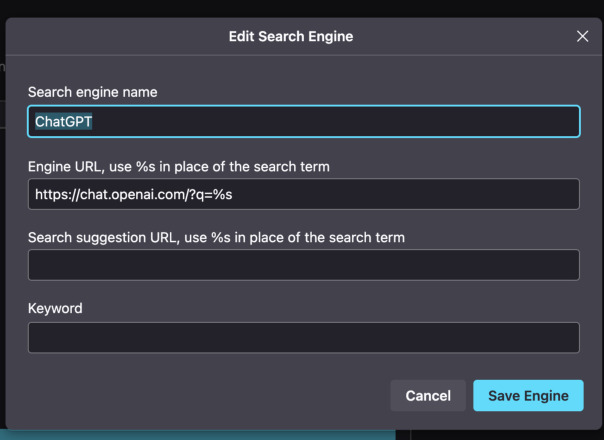Close the Edit Search Engine dialog
This screenshot has height=440, width=604.
[x=583, y=36]
